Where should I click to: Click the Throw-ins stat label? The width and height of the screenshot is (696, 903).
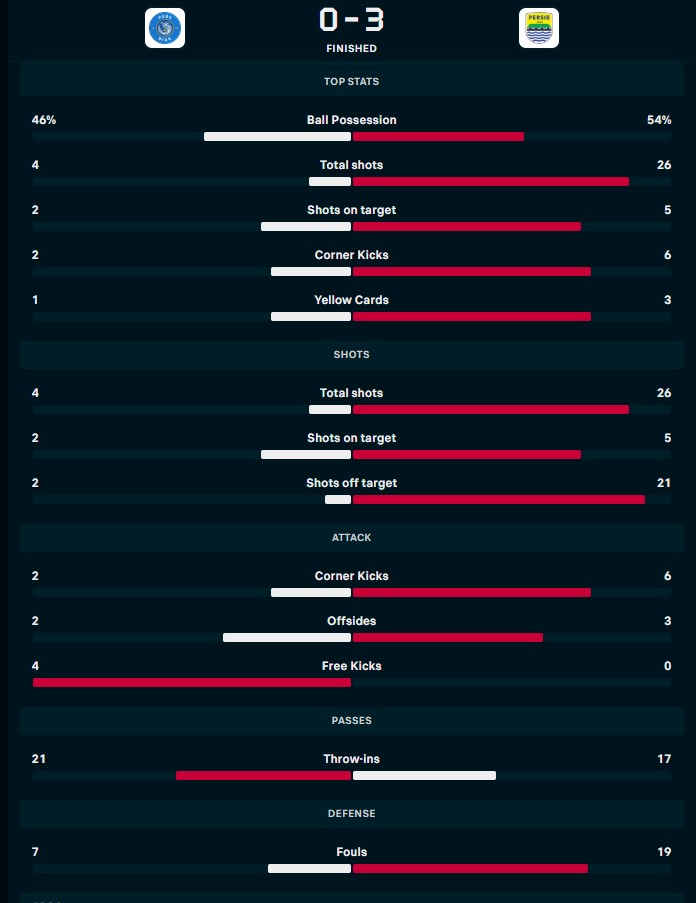click(x=351, y=759)
